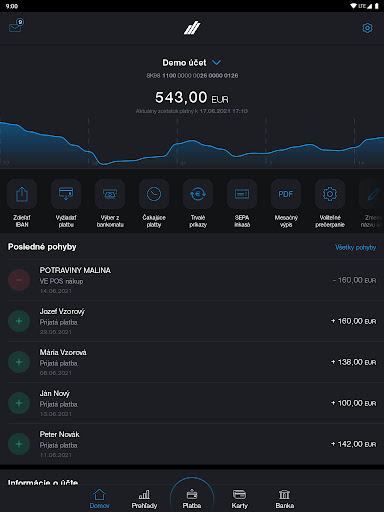Screen dimensions: 384x512
Task: Open Jozef Vzorový received payment
Action: coord(192,321)
